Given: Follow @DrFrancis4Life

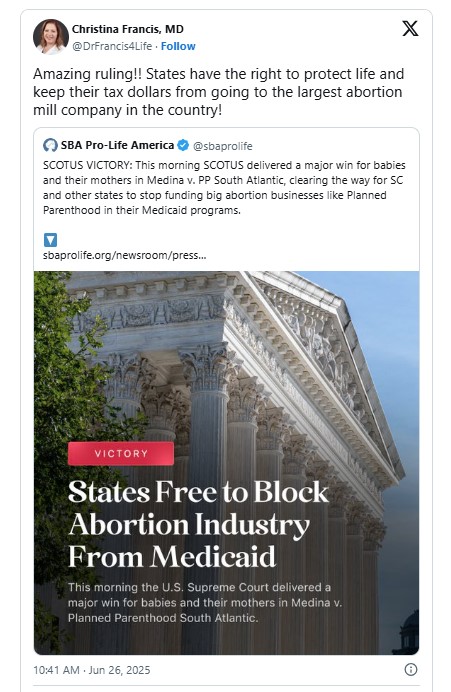Looking at the screenshot, I should click(178, 46).
